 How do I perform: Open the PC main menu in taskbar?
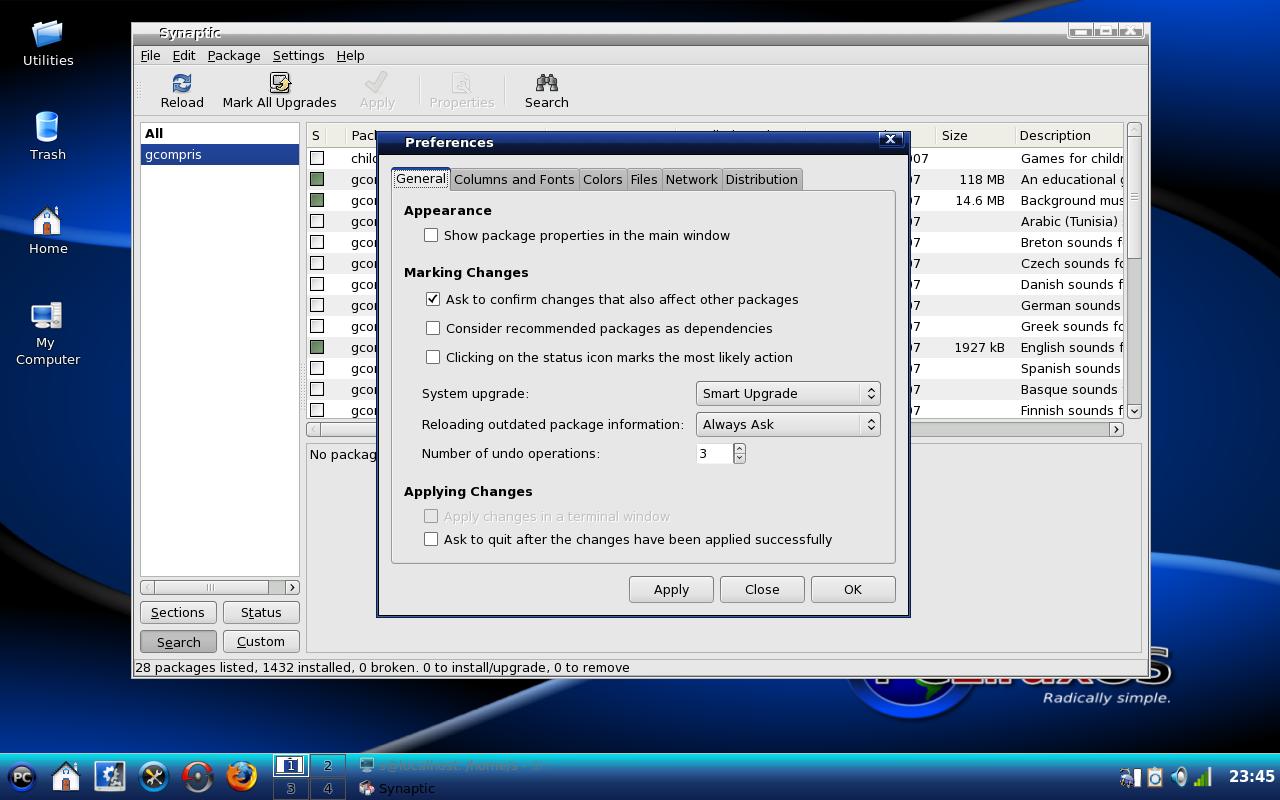[22, 777]
